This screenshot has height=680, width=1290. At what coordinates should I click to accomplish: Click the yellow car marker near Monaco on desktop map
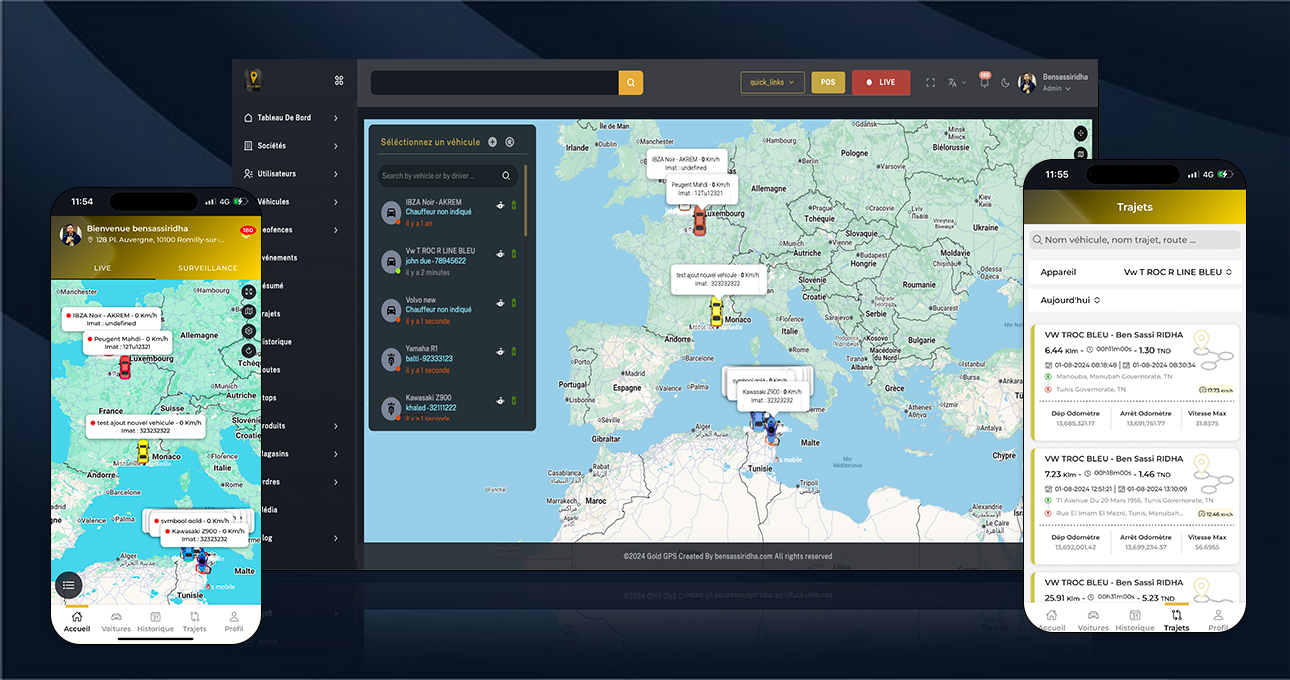point(715,311)
